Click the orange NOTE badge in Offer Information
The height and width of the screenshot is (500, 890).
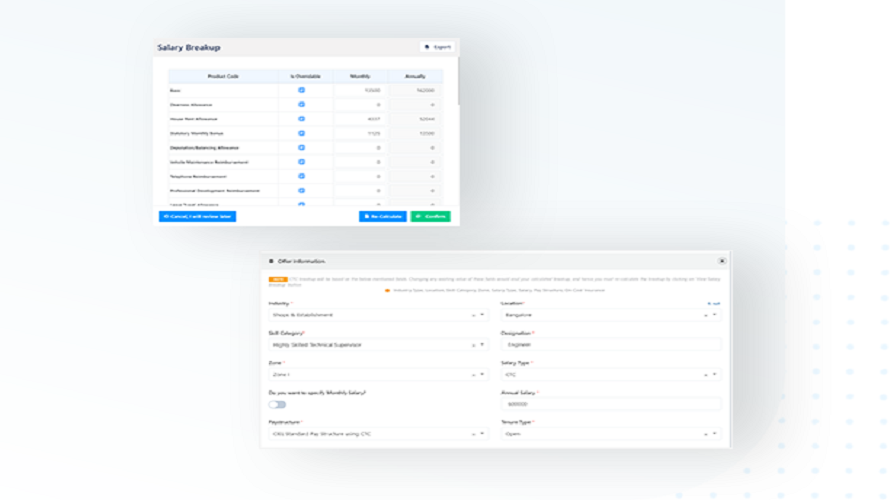tap(278, 279)
